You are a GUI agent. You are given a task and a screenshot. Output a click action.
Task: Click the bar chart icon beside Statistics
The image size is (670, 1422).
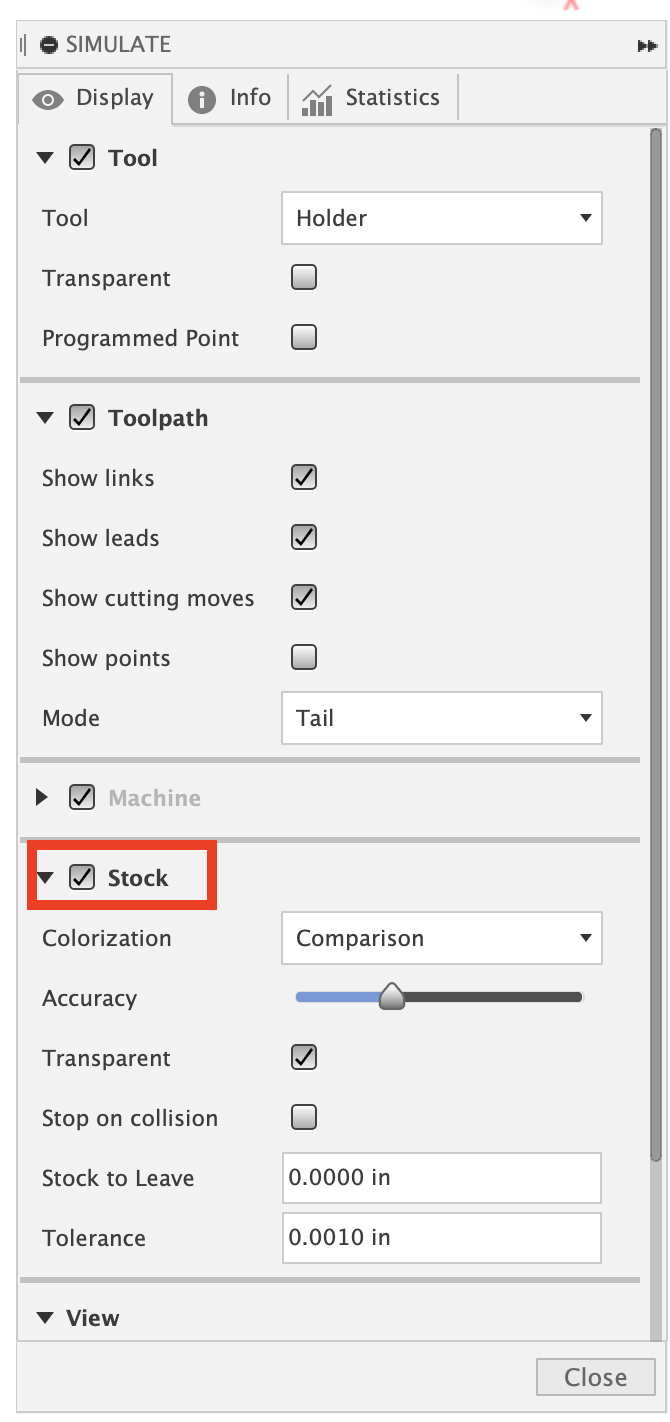(x=318, y=97)
